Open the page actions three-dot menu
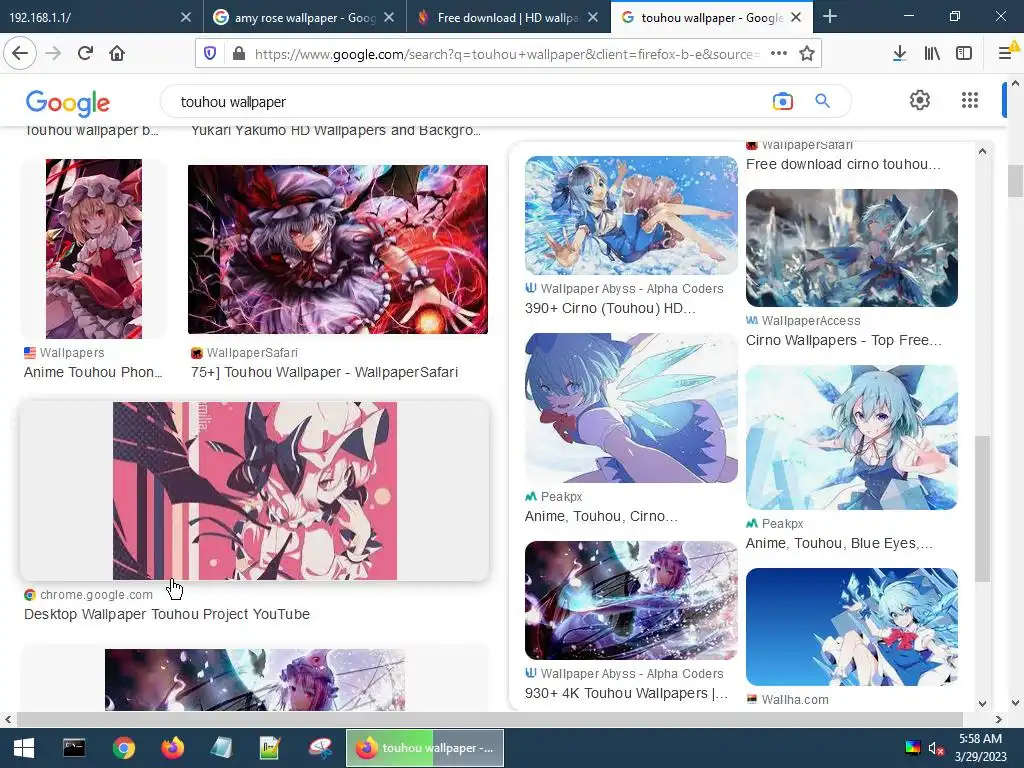 tap(778, 54)
